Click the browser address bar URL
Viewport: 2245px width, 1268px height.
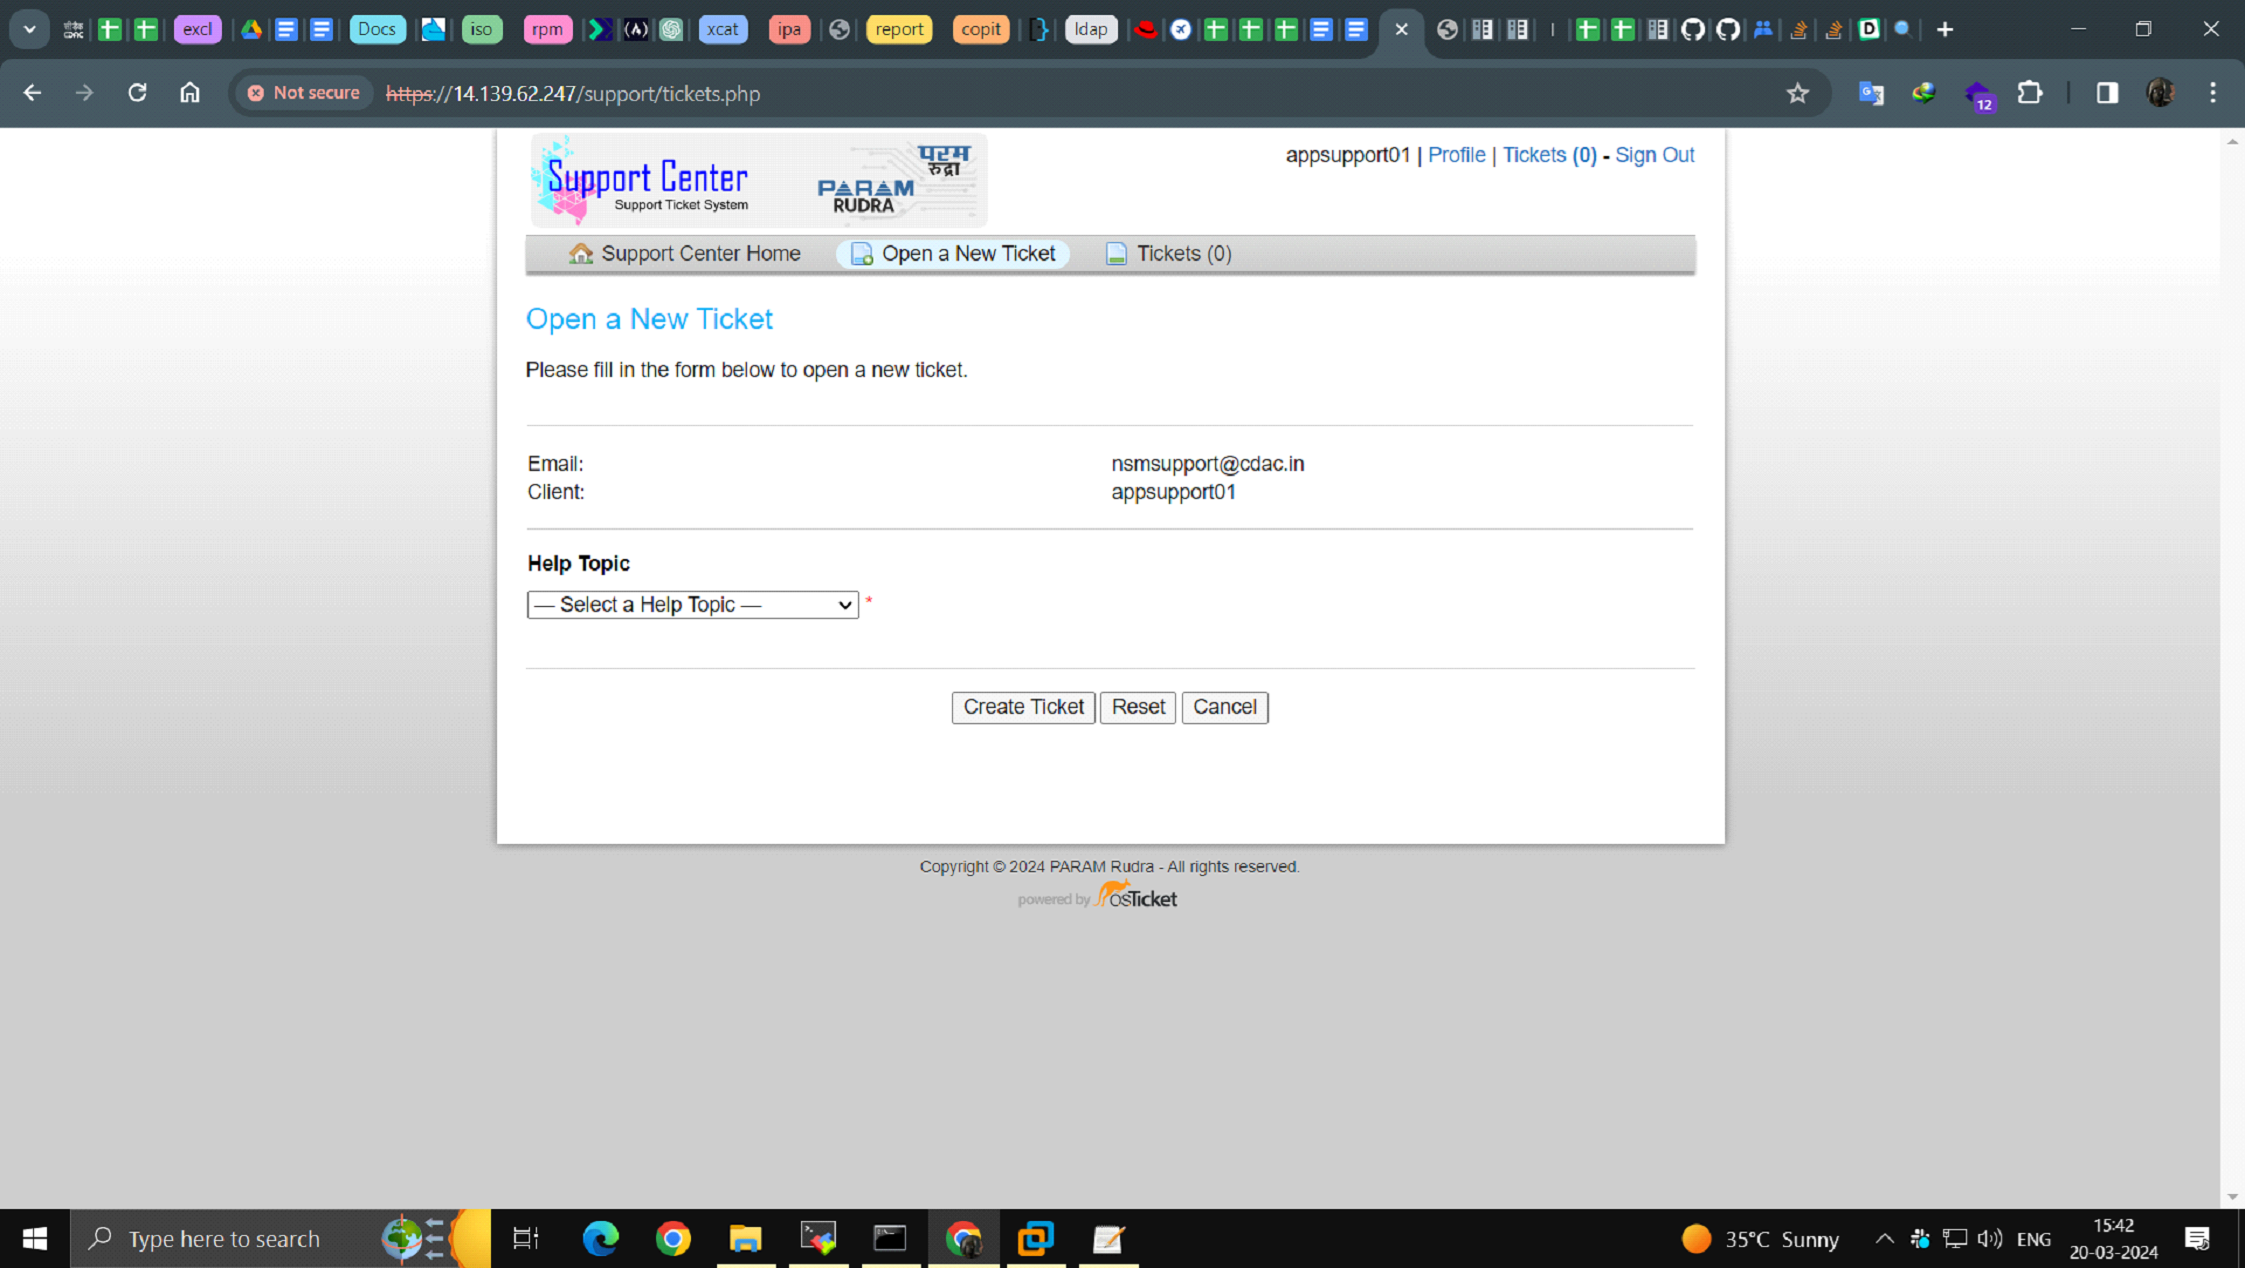click(x=572, y=93)
